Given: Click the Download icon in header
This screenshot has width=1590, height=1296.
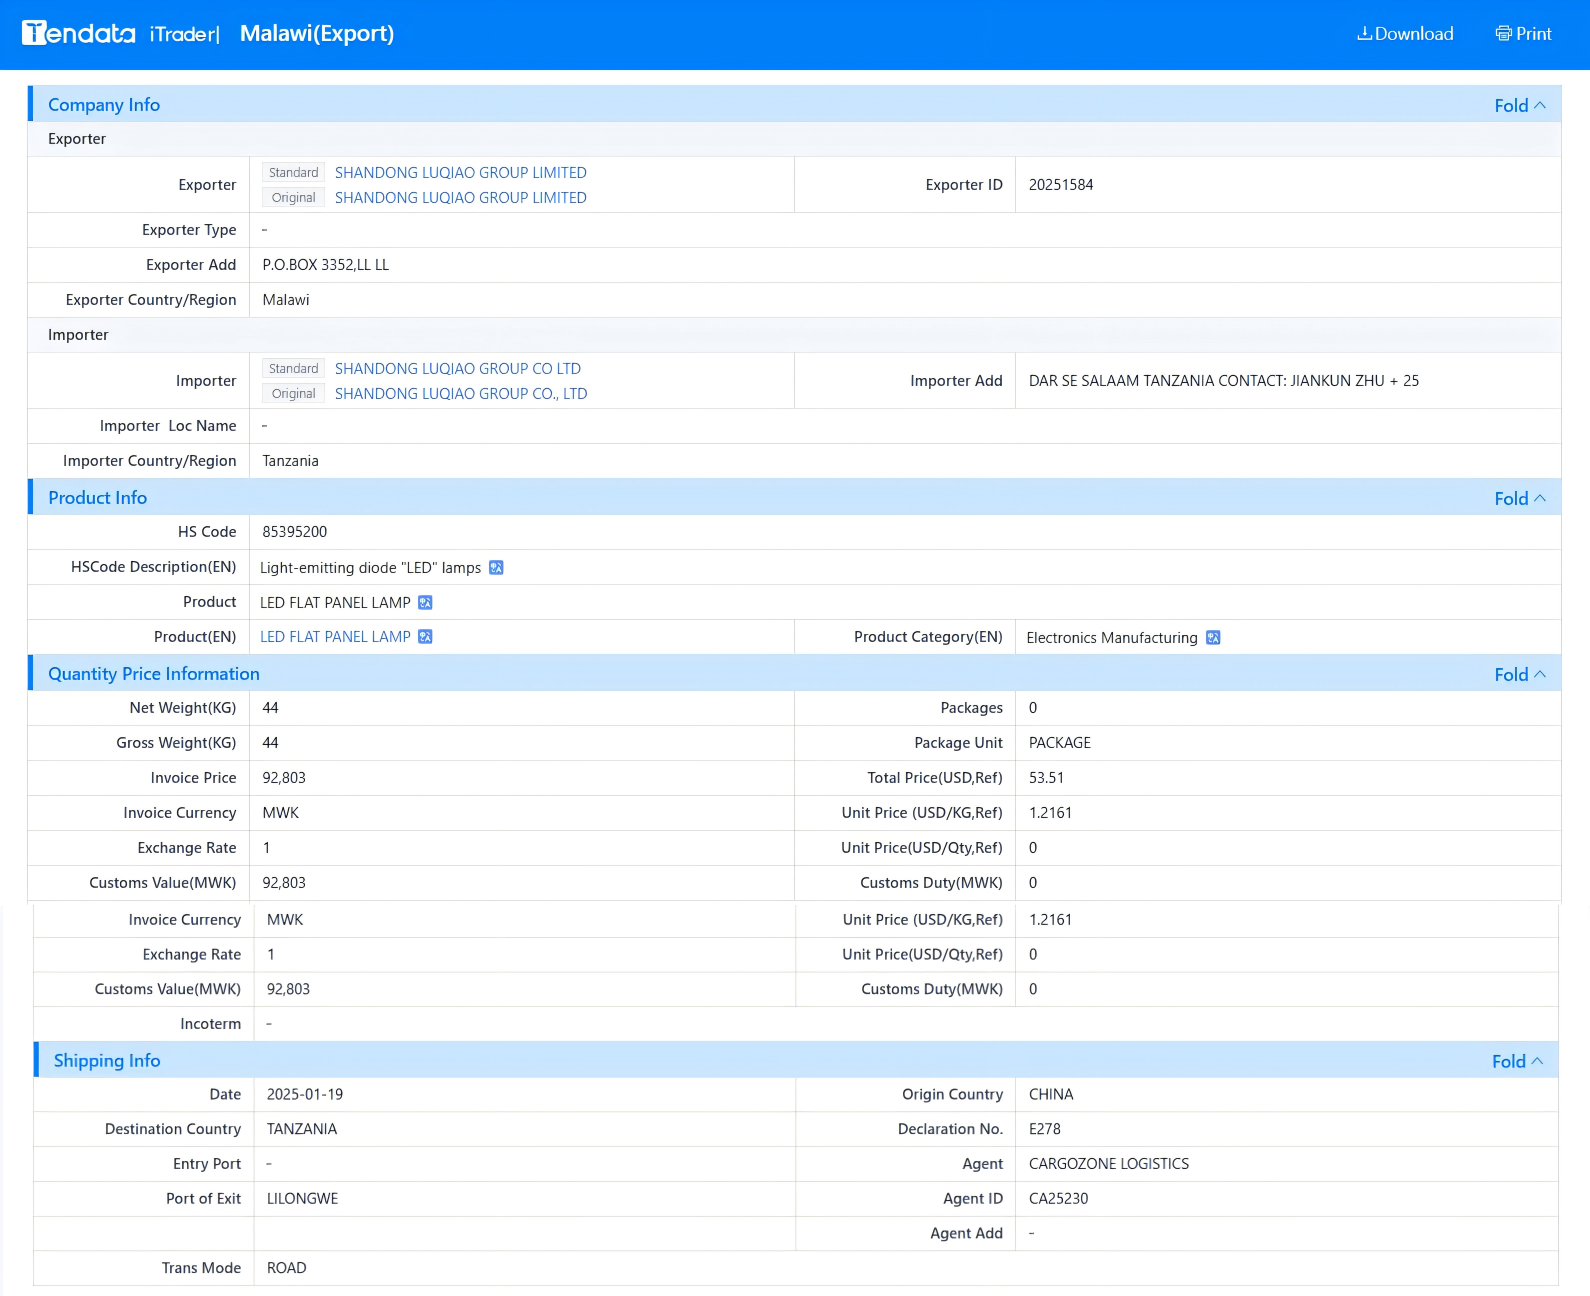Looking at the screenshot, I should click(1364, 33).
